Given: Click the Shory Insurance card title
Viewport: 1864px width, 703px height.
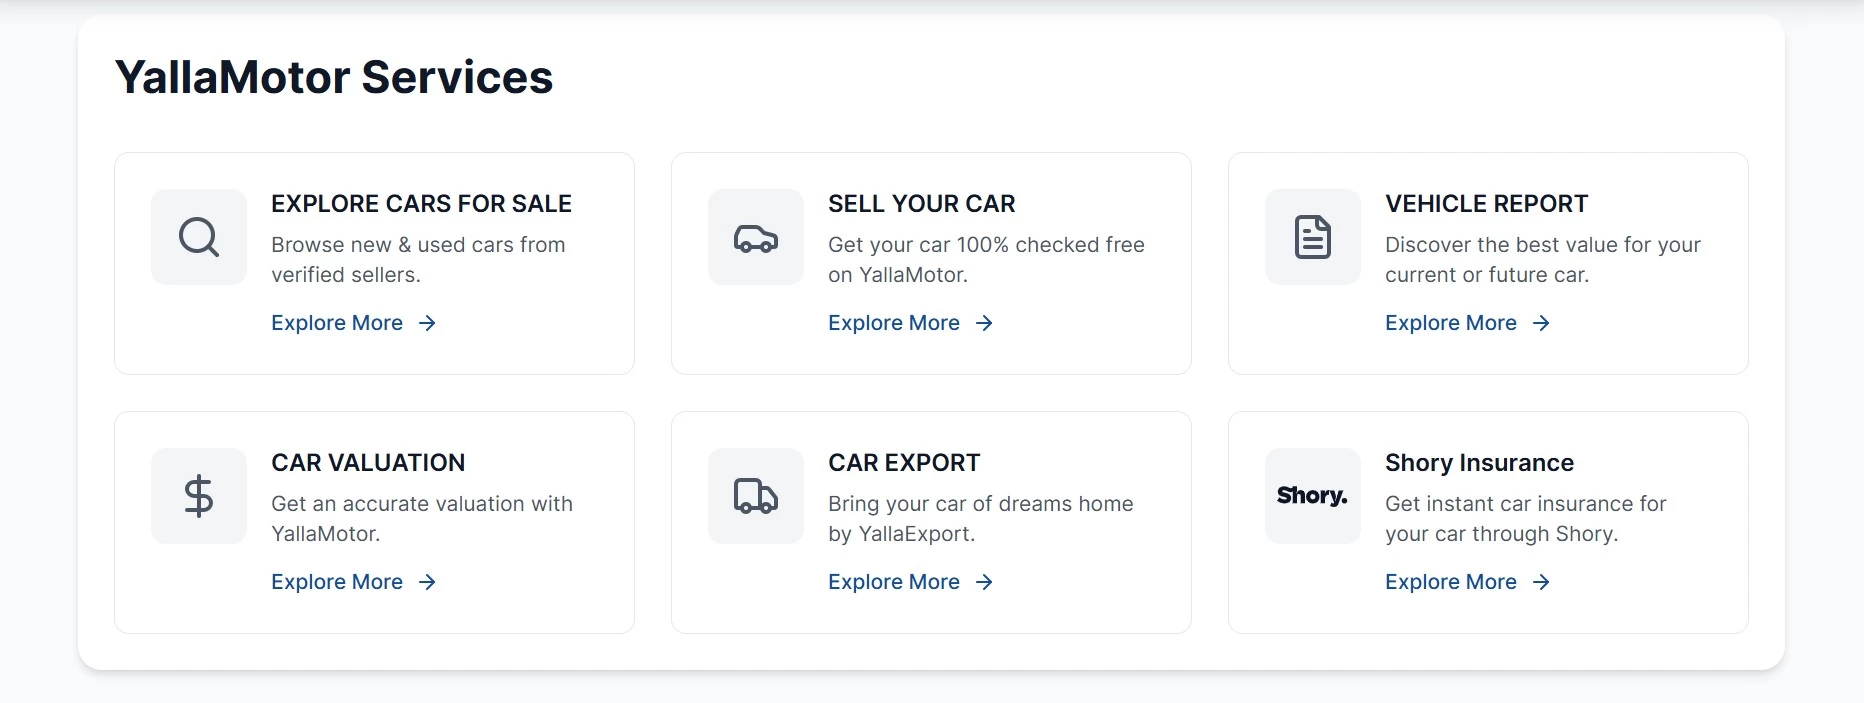Looking at the screenshot, I should click(1479, 463).
